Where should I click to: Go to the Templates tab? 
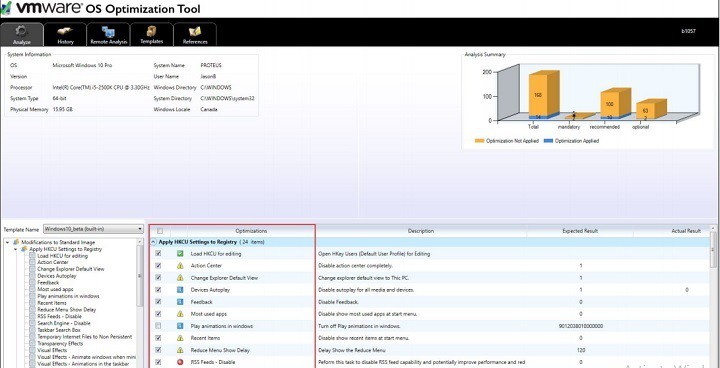pos(152,34)
